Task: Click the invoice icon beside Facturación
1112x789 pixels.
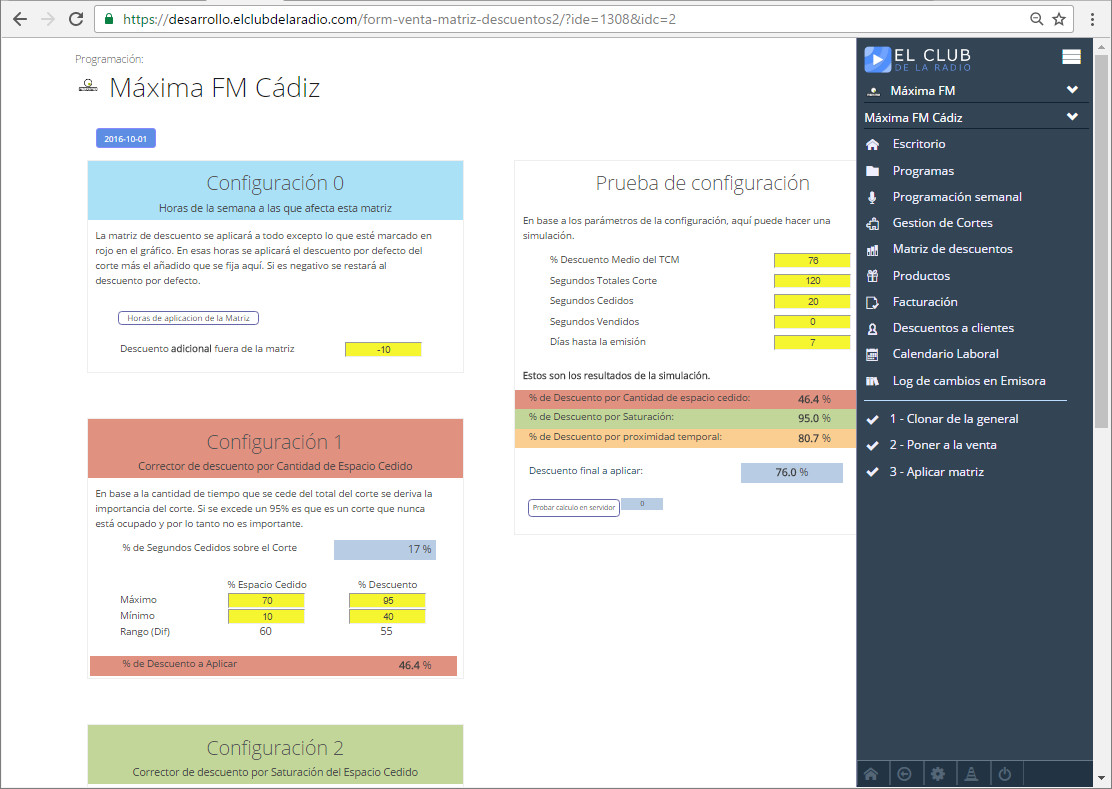Action: 872,302
